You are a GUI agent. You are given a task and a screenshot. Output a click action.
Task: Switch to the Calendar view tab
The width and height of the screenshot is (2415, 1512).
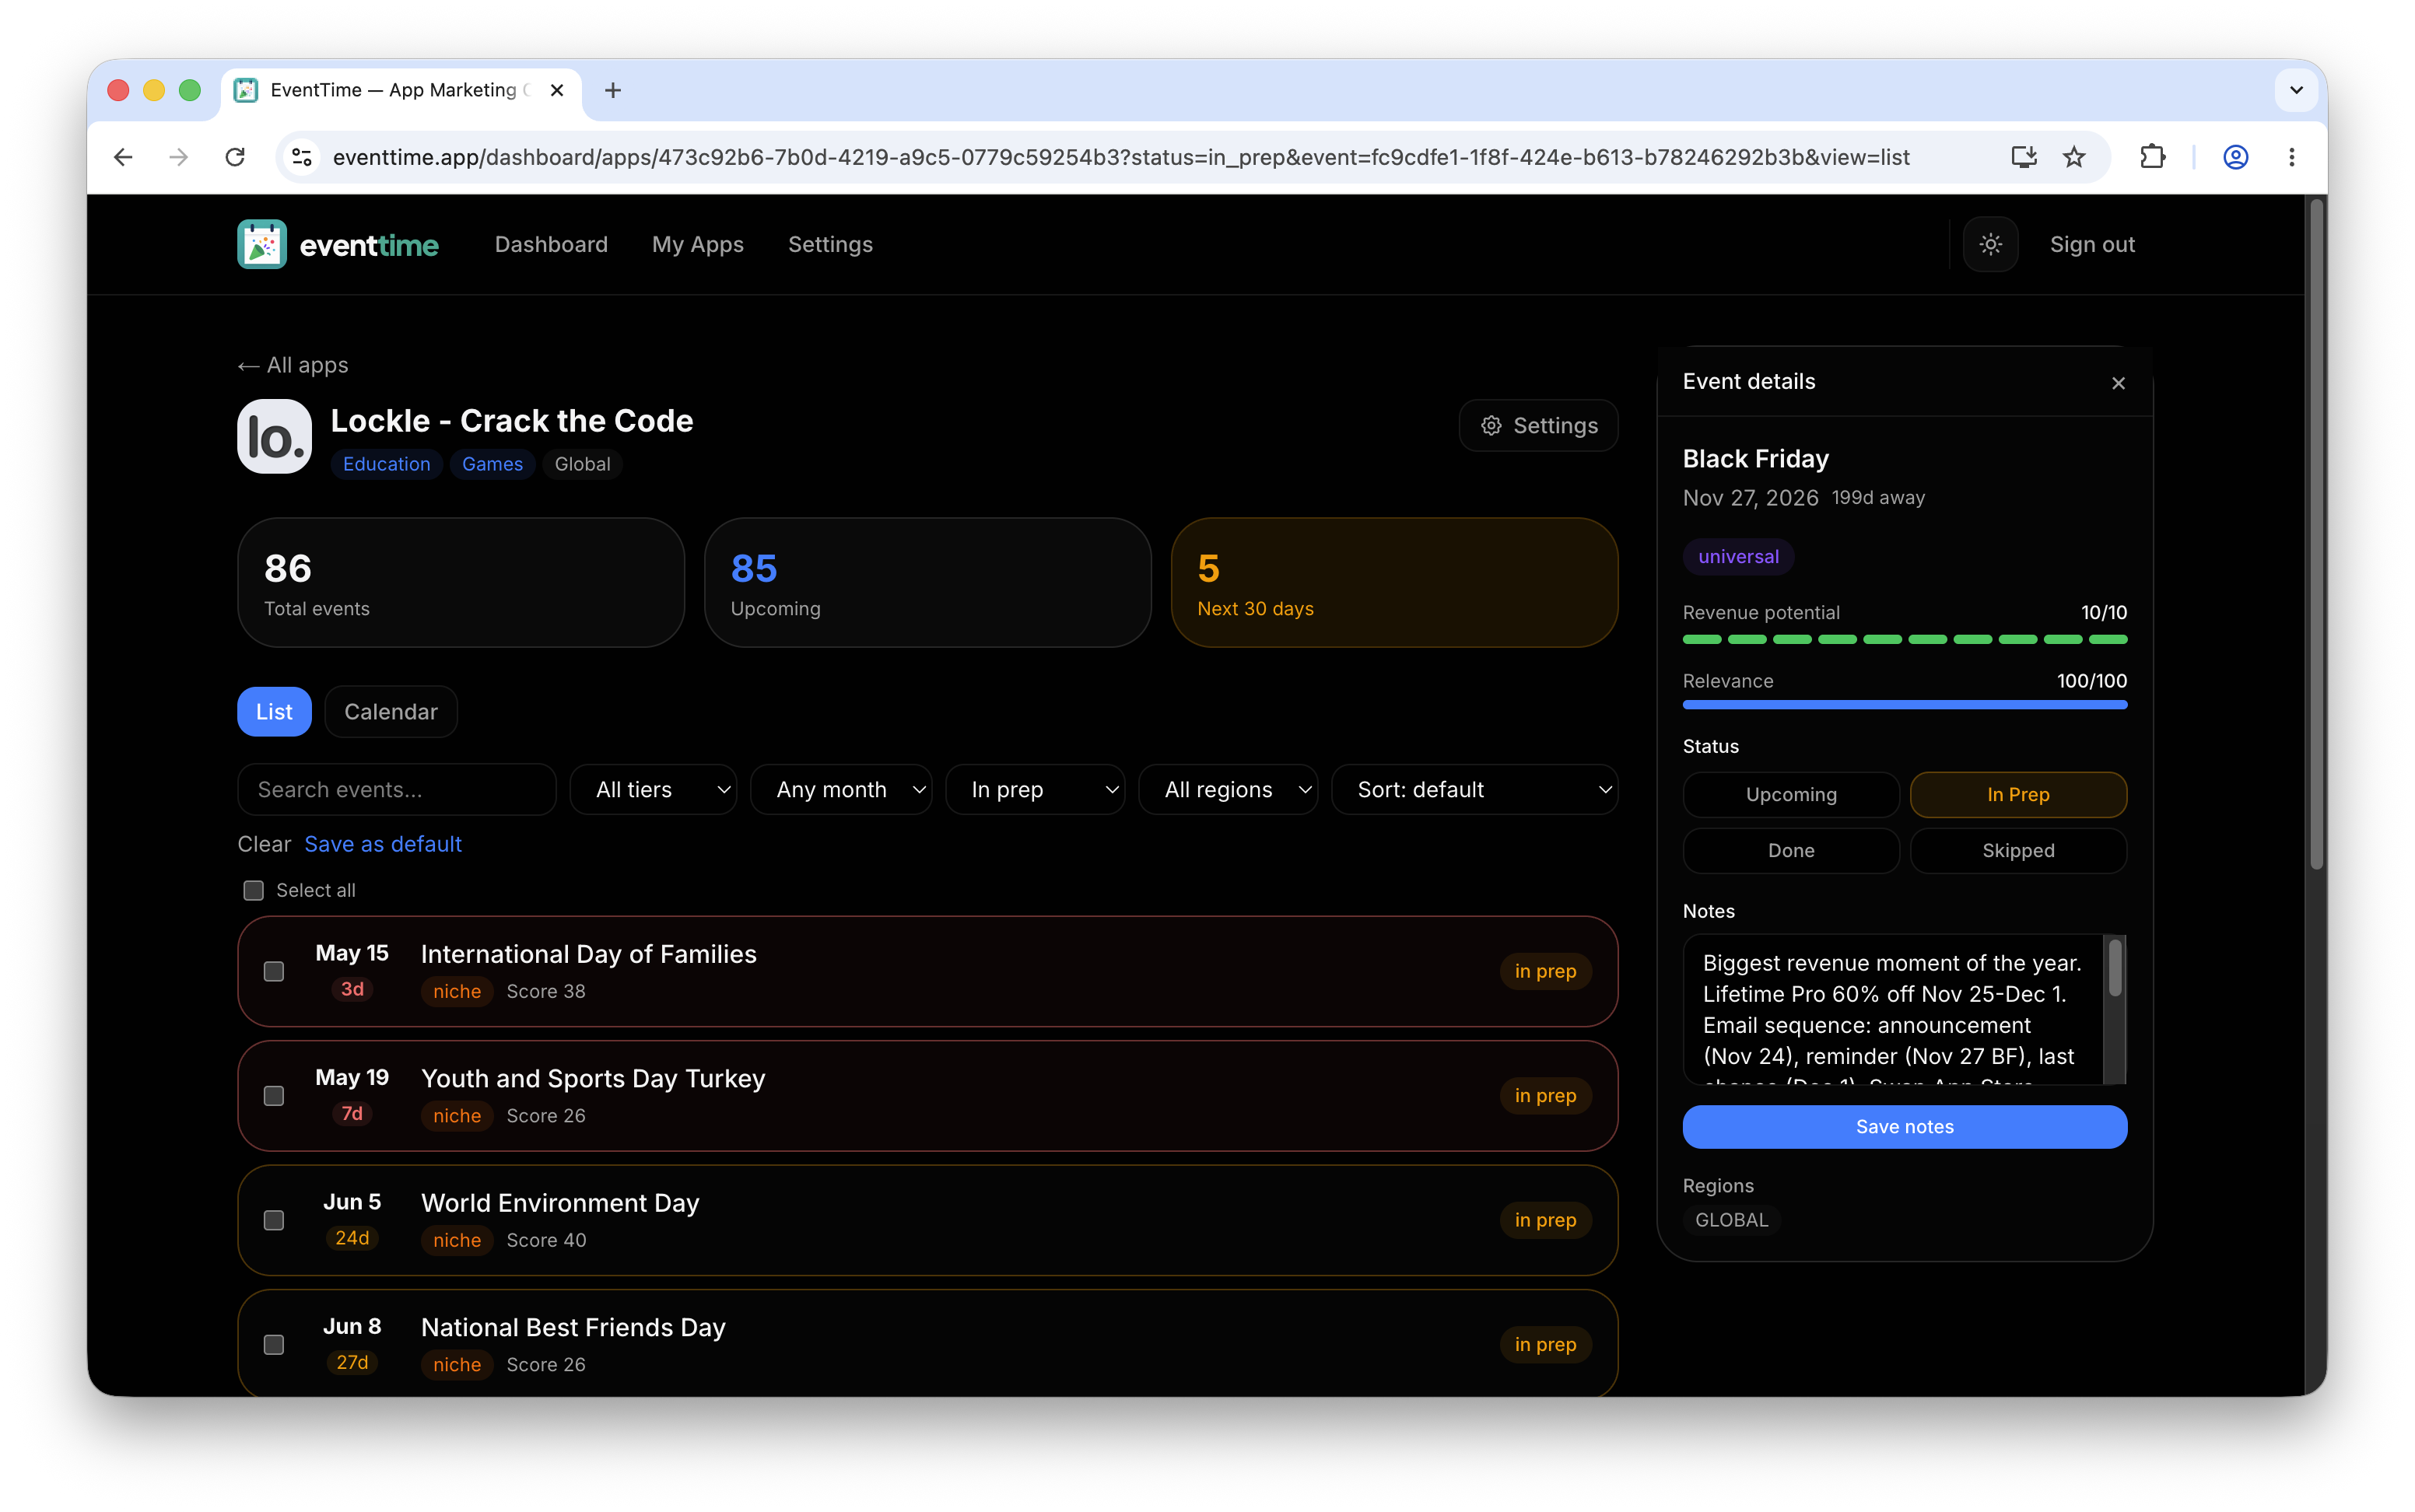coord(391,712)
